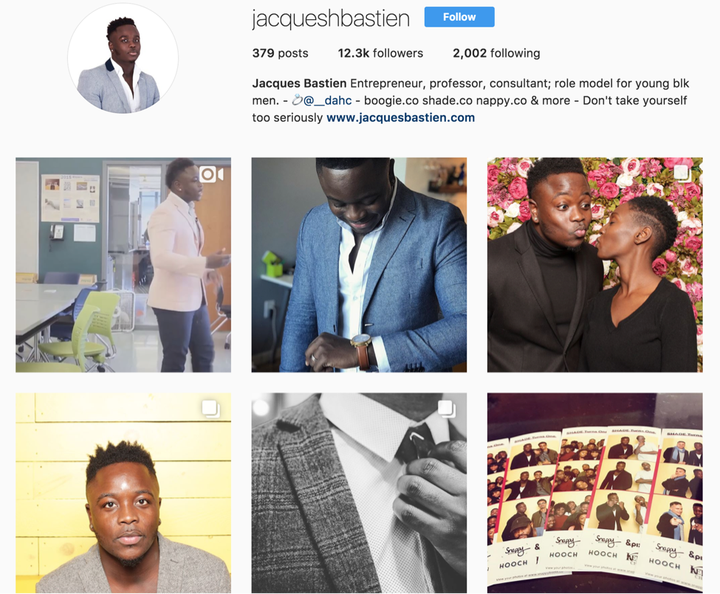Open the black-and-white tie pin photo
The image size is (720, 594).
point(359,493)
